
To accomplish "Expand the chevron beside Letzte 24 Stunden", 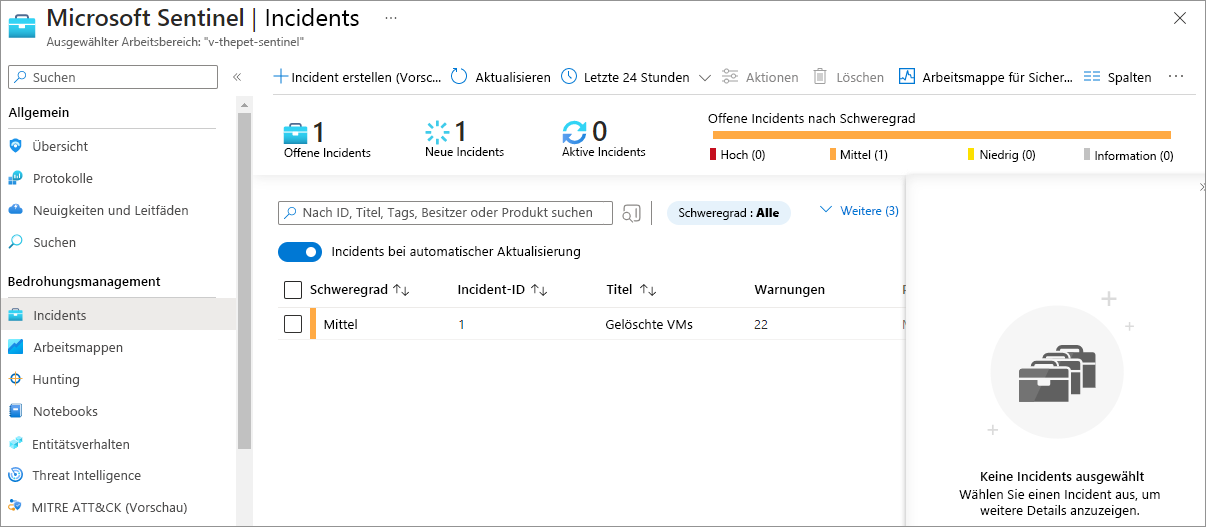I will point(704,77).
